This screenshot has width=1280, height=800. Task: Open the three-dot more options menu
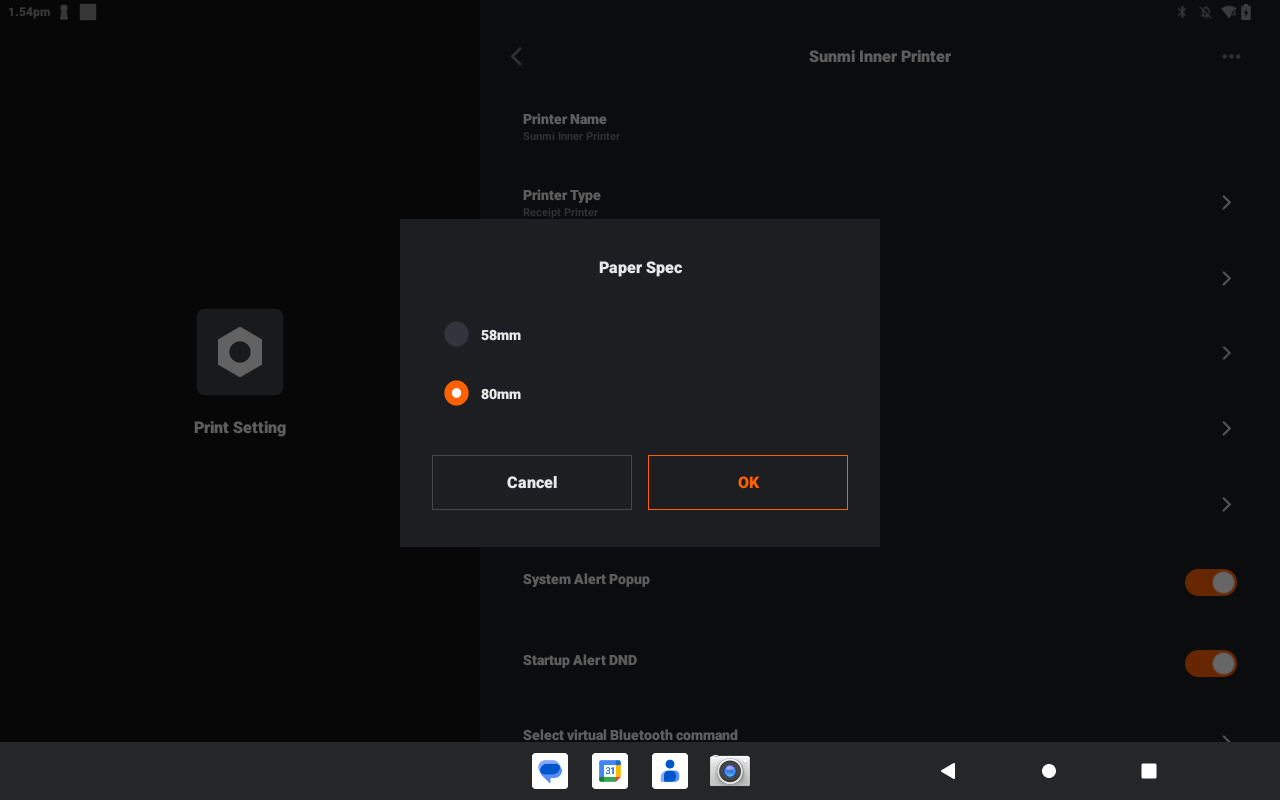click(x=1231, y=57)
